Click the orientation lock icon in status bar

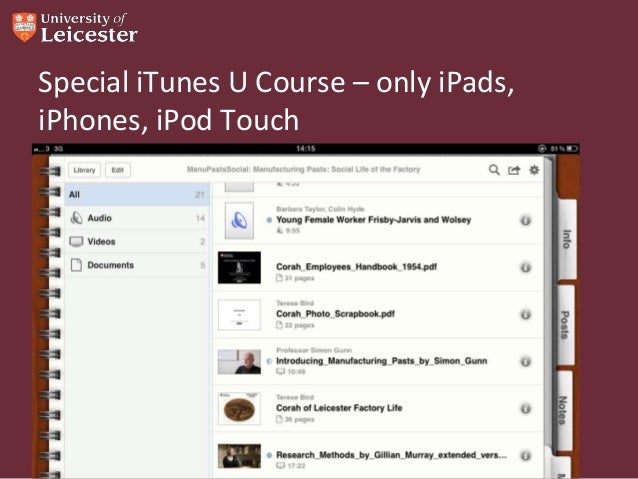(542, 149)
